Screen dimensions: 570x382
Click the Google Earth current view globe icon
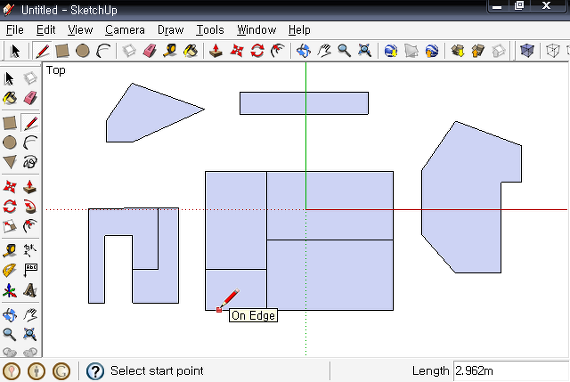pos(391,51)
